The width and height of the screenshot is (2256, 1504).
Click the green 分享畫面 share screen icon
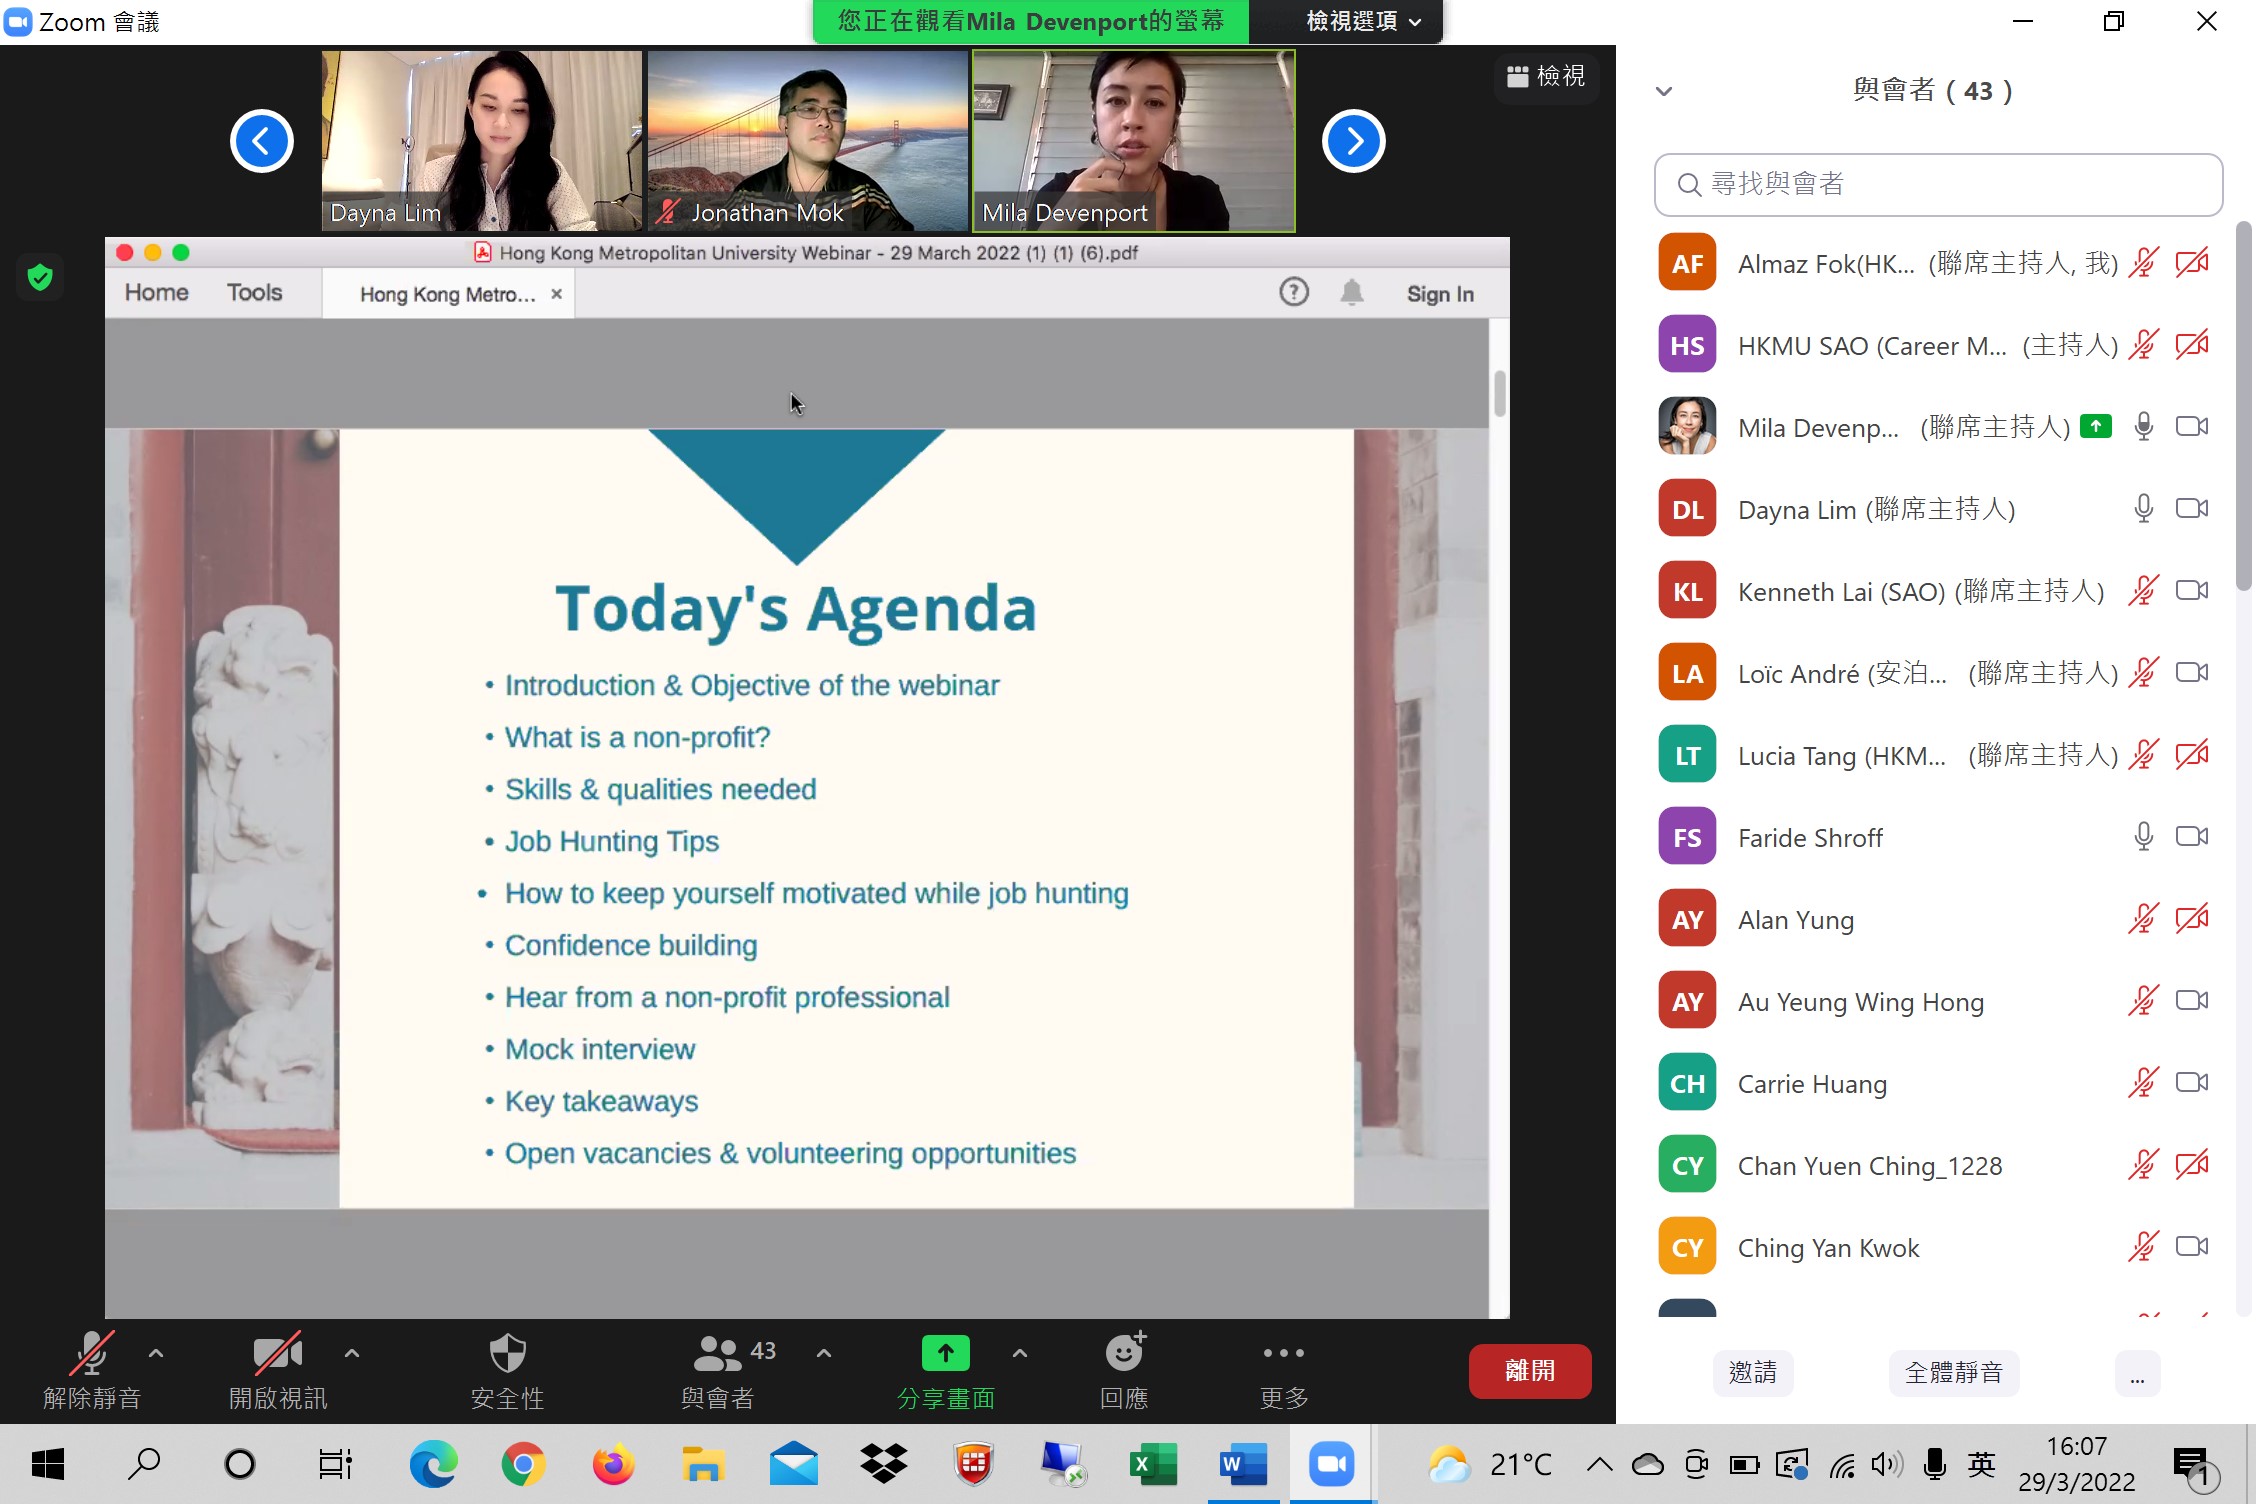[x=946, y=1354]
